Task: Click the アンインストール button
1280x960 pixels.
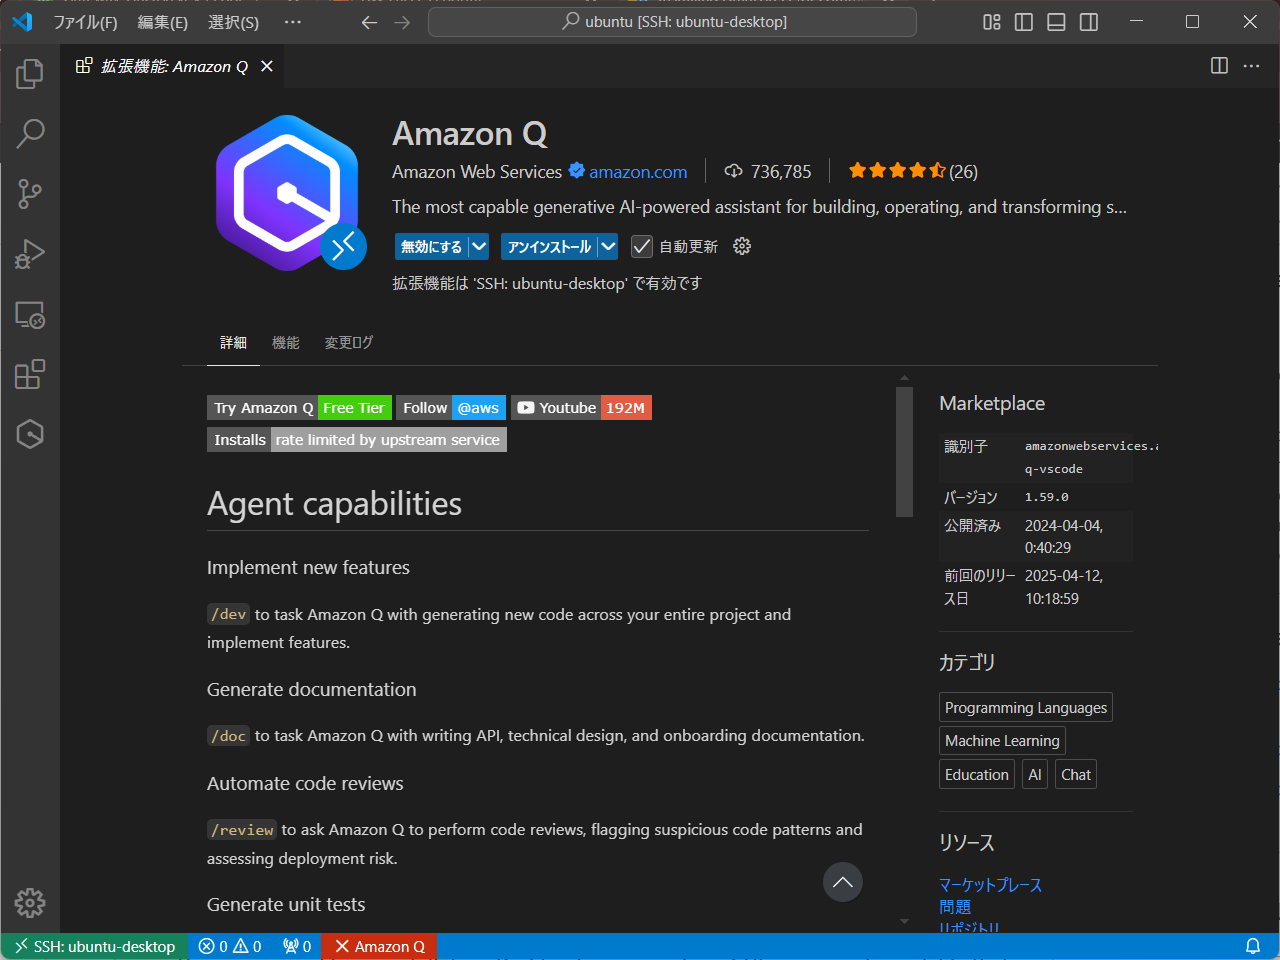Action: 549,246
